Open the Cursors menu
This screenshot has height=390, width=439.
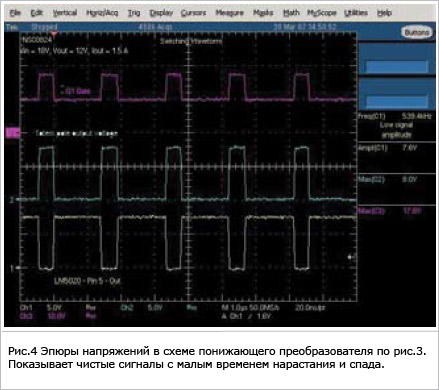click(193, 13)
